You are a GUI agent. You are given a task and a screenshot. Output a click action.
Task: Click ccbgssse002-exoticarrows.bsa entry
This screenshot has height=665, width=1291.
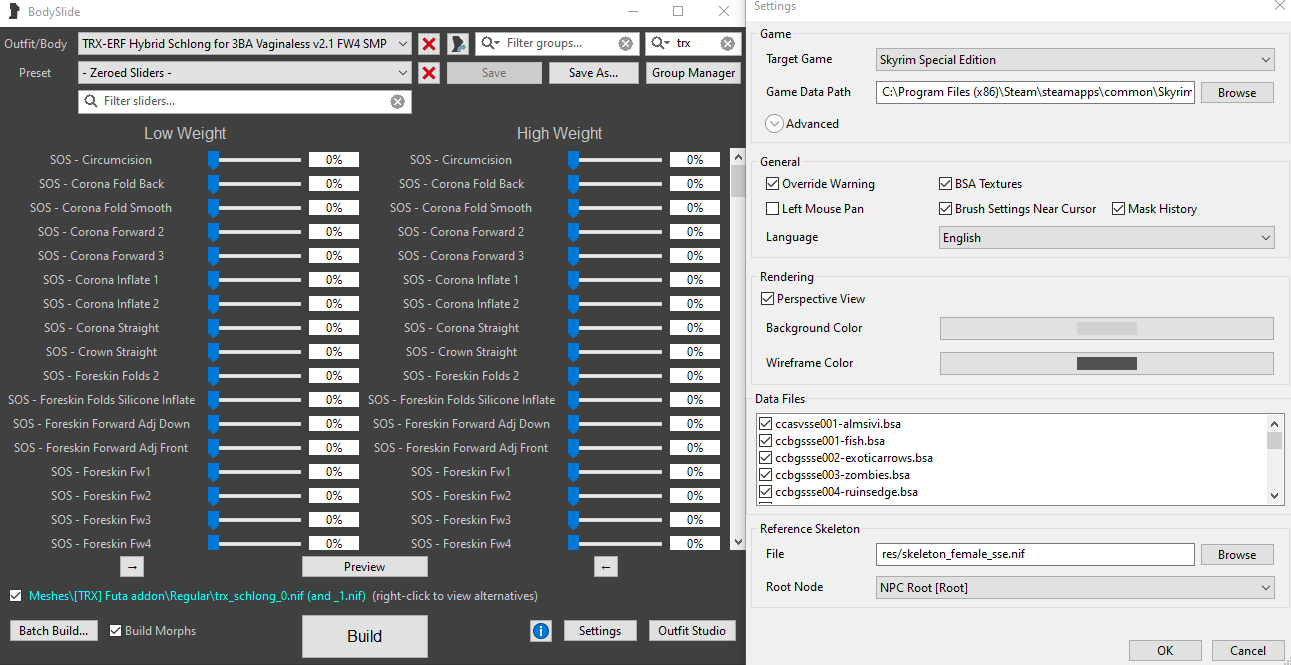(853, 458)
